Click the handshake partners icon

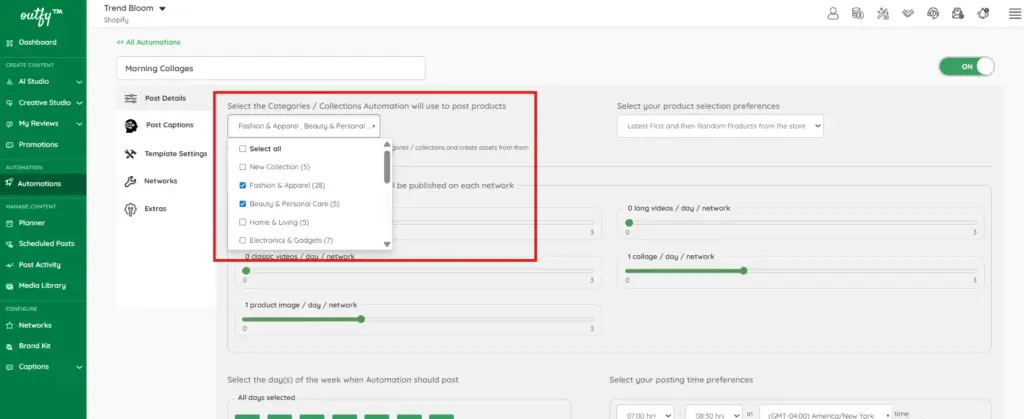(908, 13)
